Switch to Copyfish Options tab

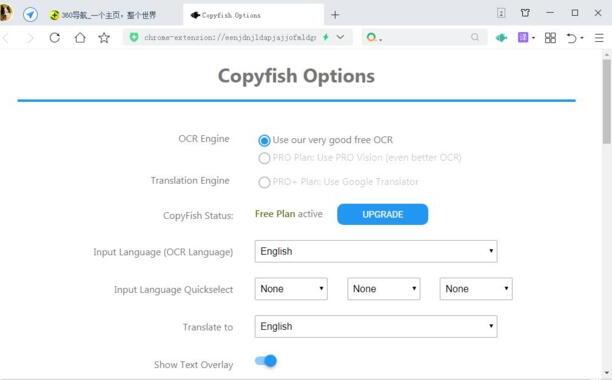coord(253,15)
